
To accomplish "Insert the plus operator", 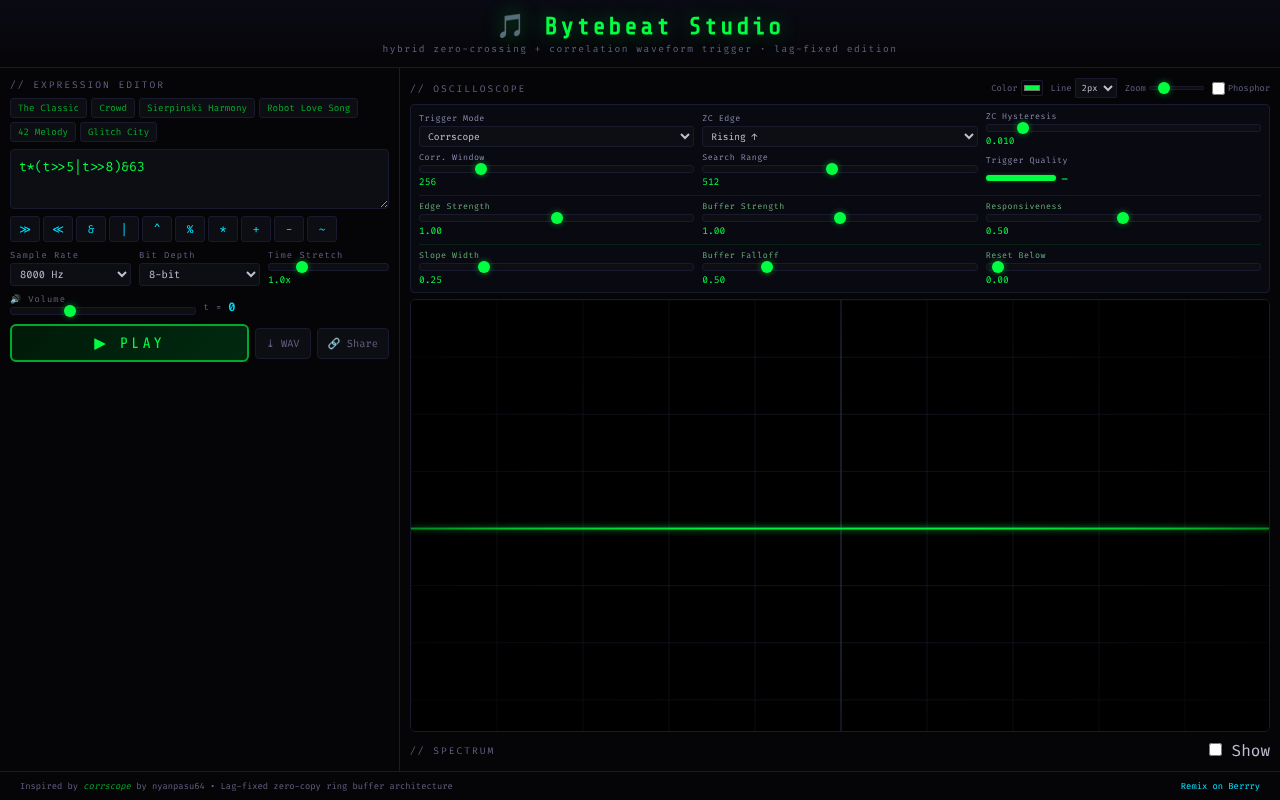I will [256, 229].
